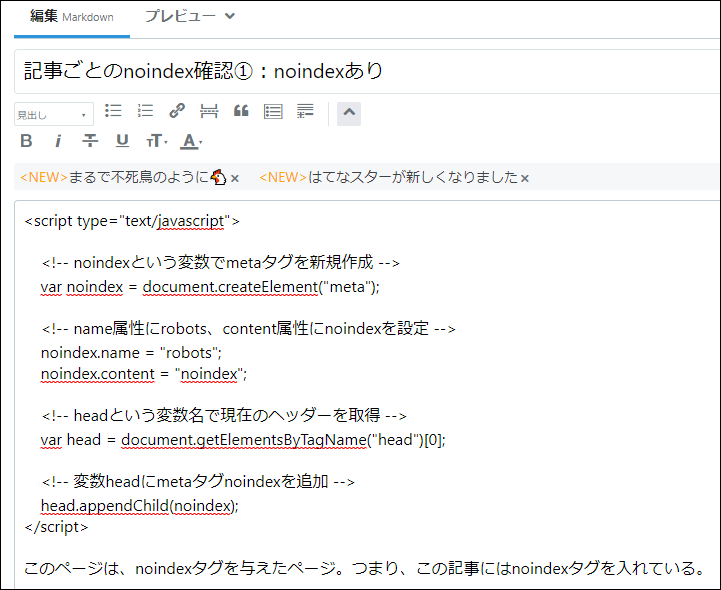721x590 pixels.
Task: Click the comment about 現在のヘッダーを取得
Action: point(224,416)
